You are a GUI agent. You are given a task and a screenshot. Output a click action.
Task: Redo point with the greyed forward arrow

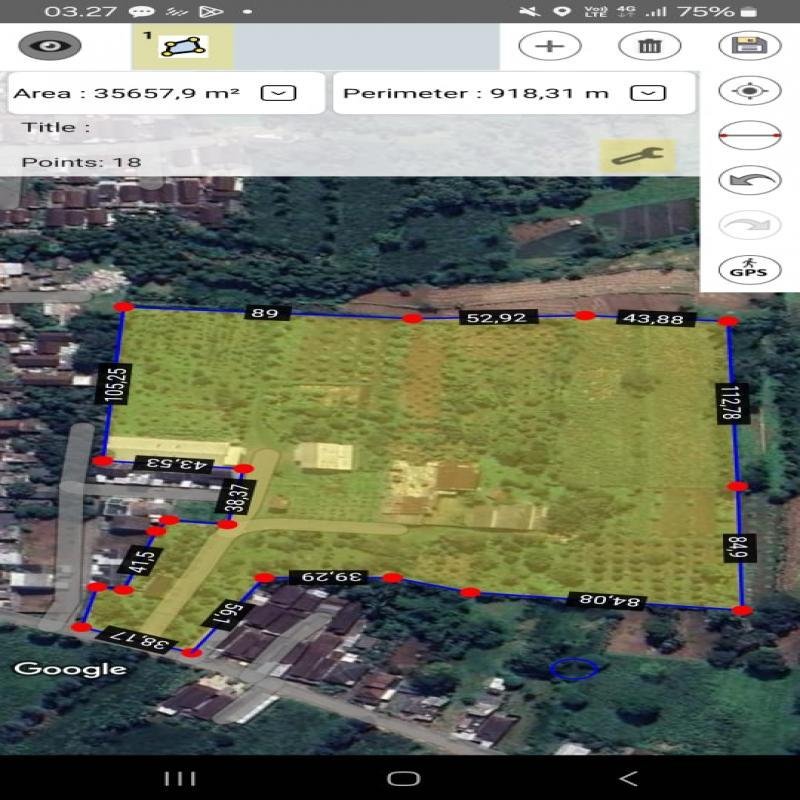click(749, 225)
